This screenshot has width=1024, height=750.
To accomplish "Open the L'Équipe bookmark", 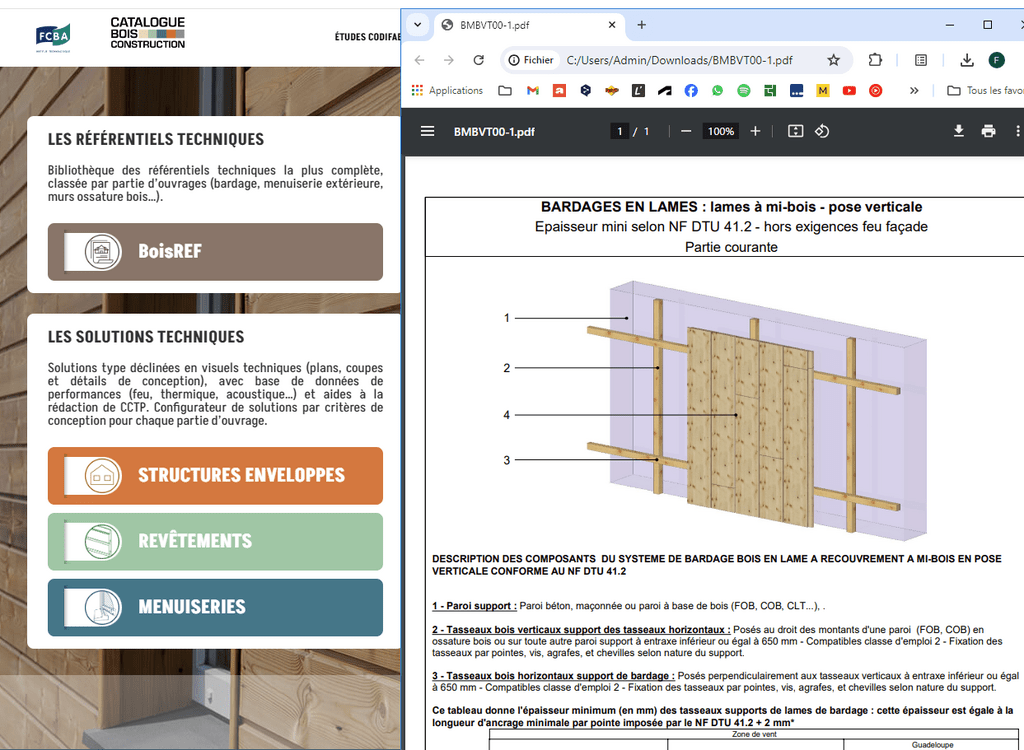I will [638, 90].
